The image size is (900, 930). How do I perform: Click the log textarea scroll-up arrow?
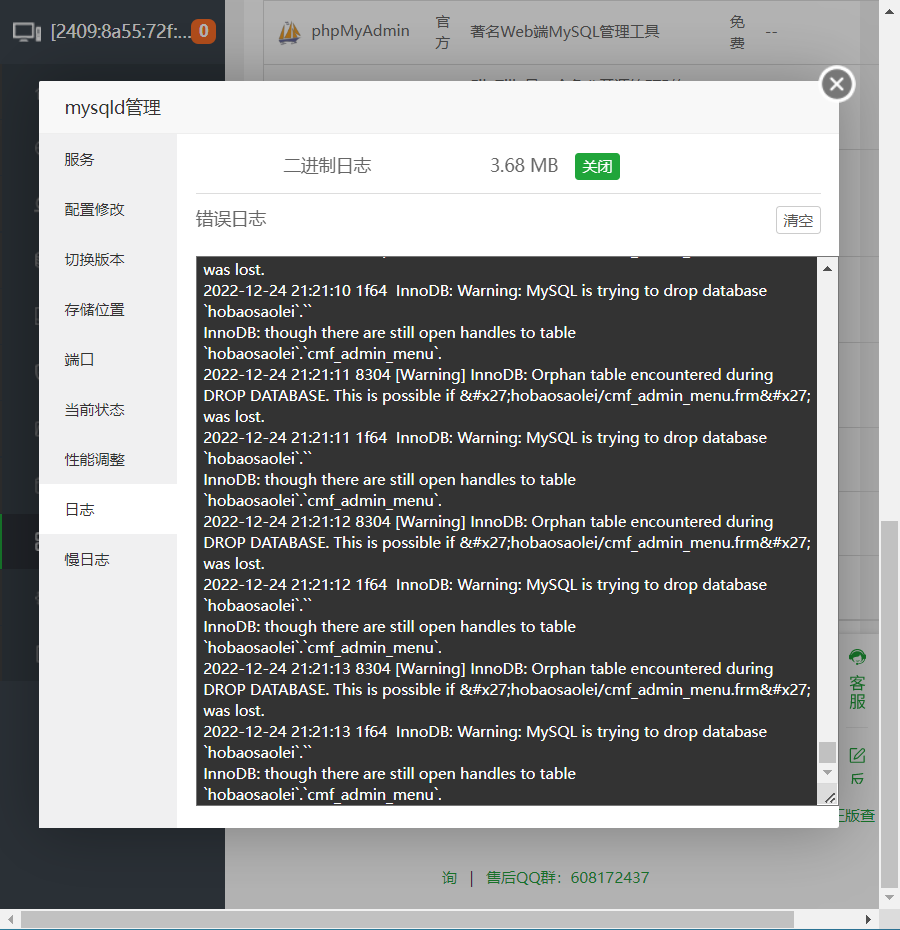tap(827, 269)
